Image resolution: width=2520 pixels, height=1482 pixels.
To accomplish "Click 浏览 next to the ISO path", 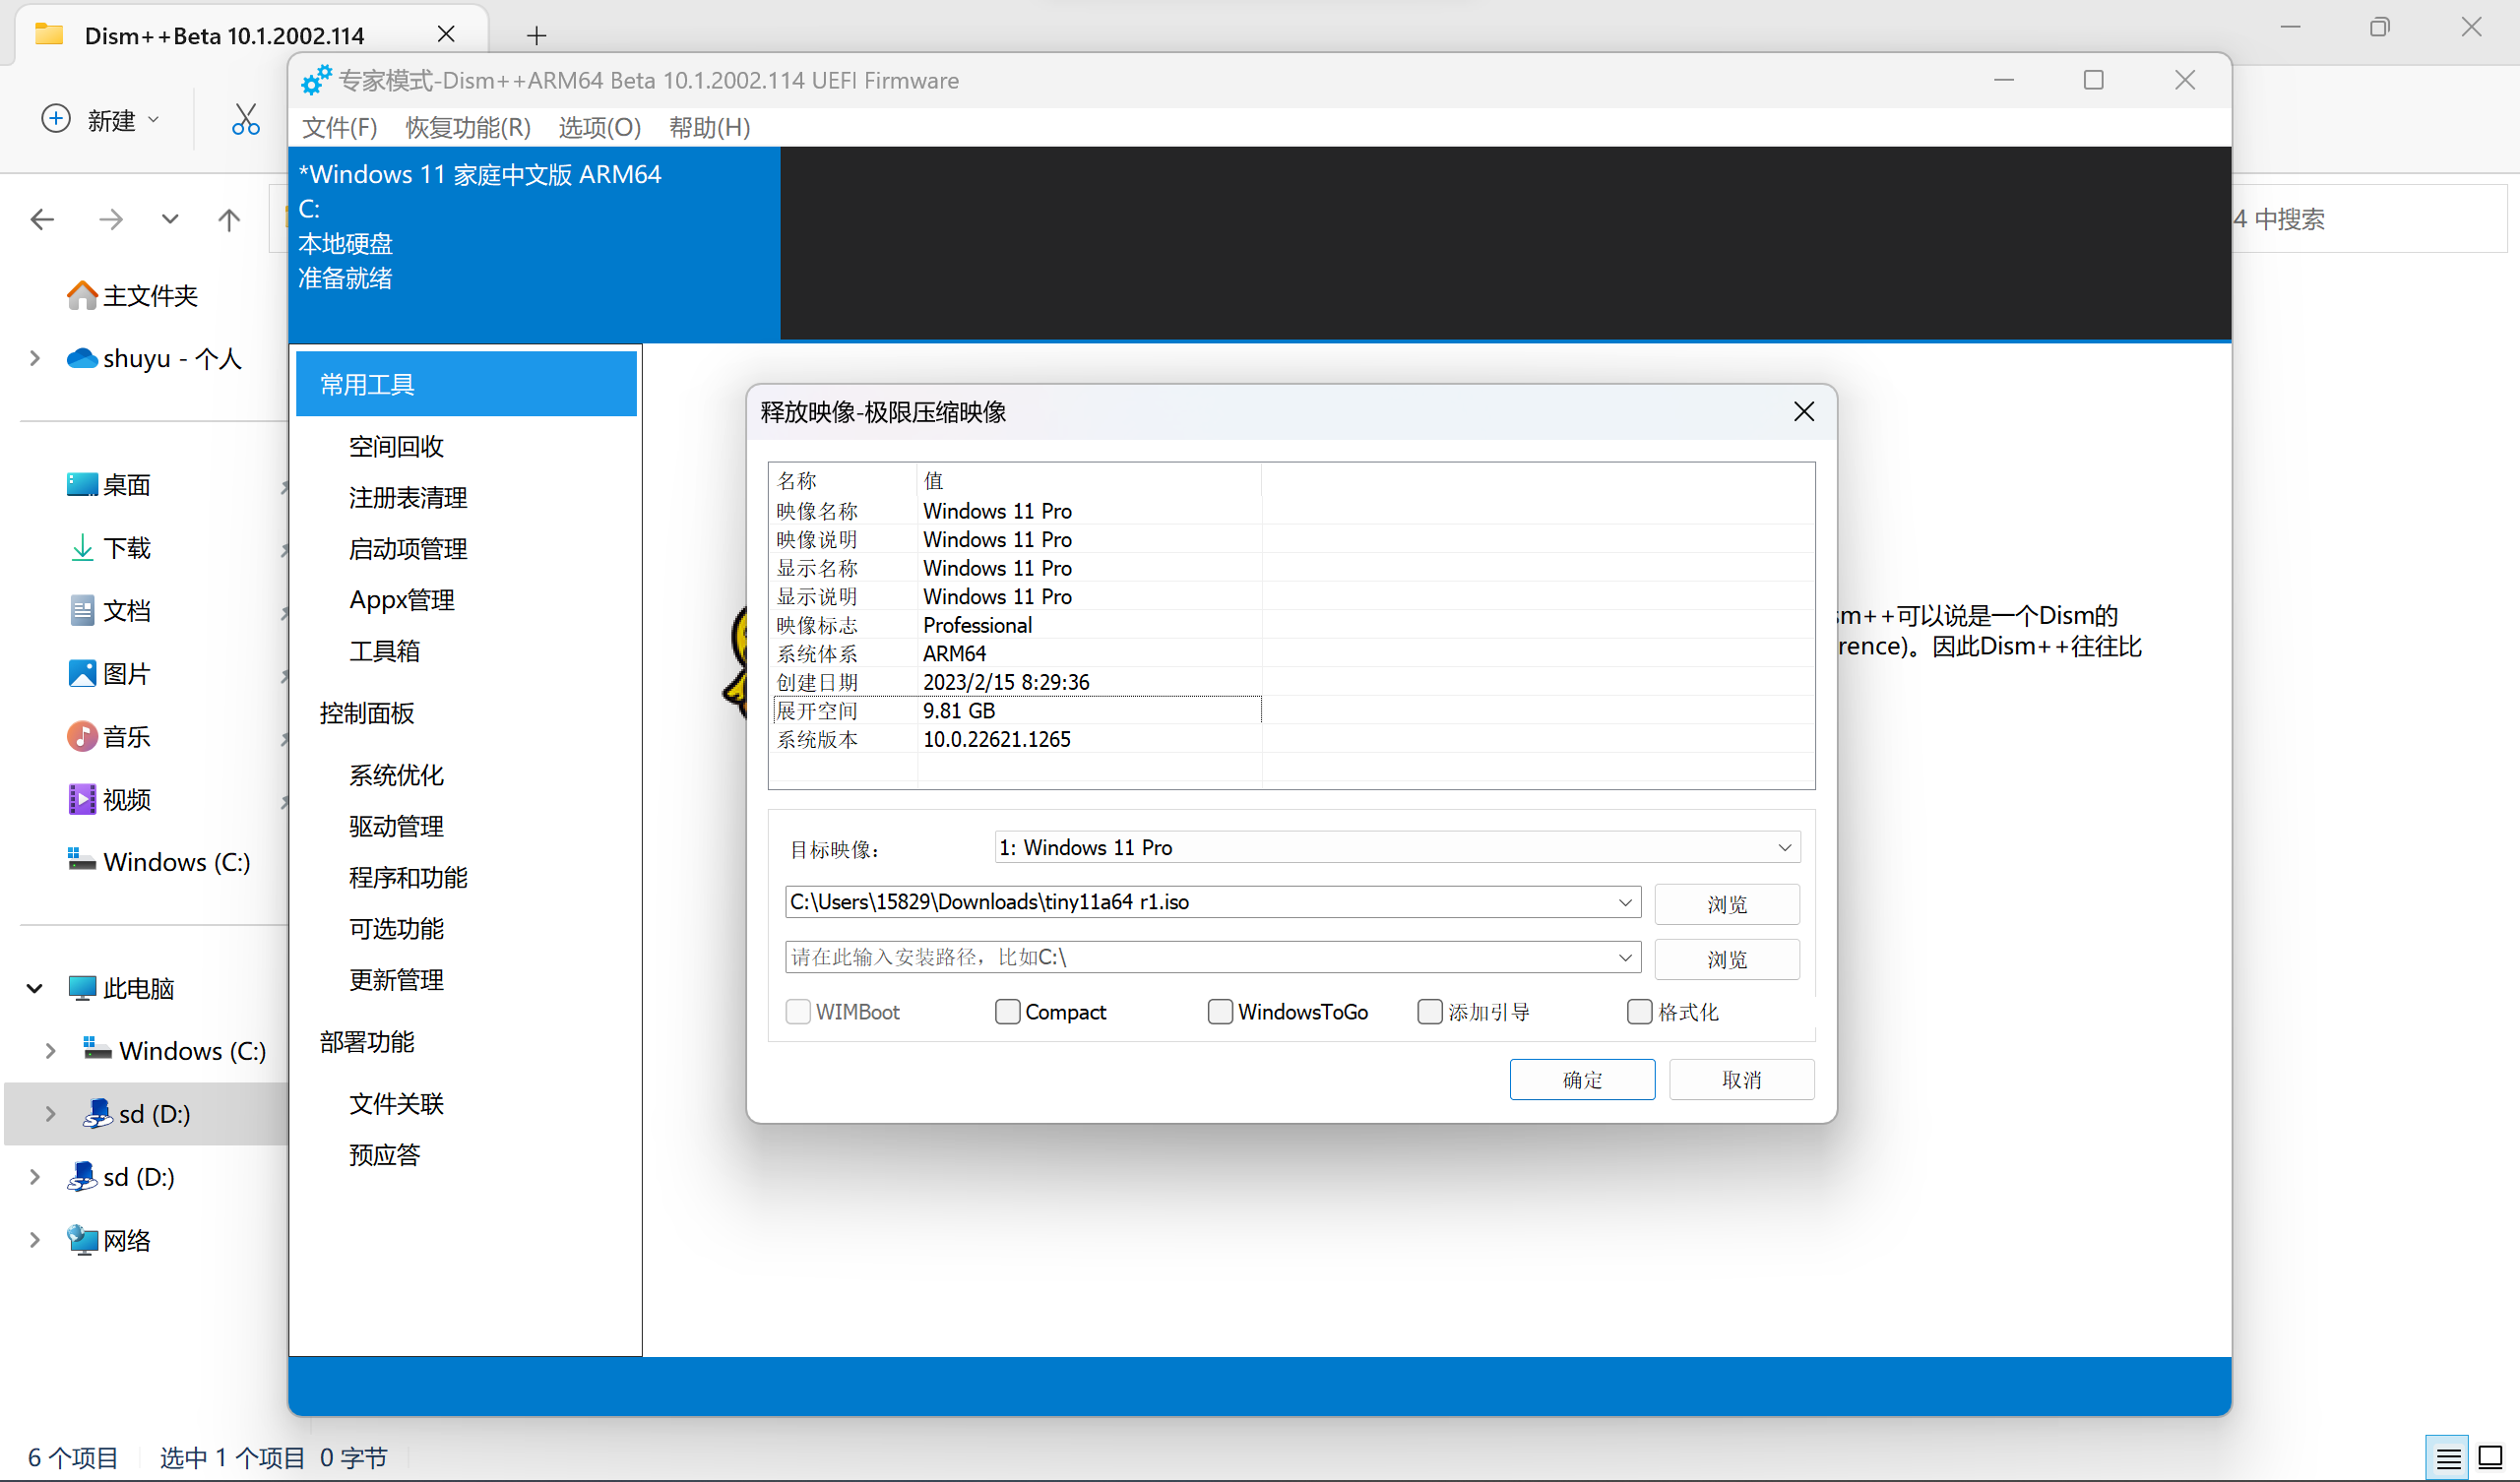I will (1727, 904).
